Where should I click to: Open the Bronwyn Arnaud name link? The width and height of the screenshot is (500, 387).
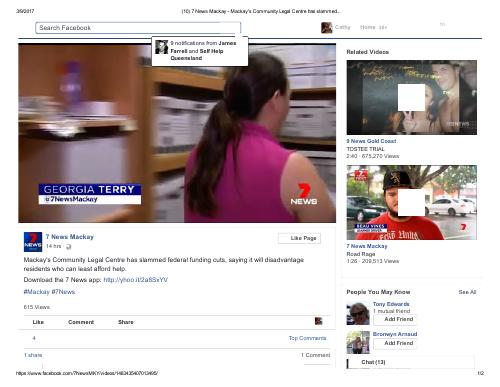[x=395, y=334]
